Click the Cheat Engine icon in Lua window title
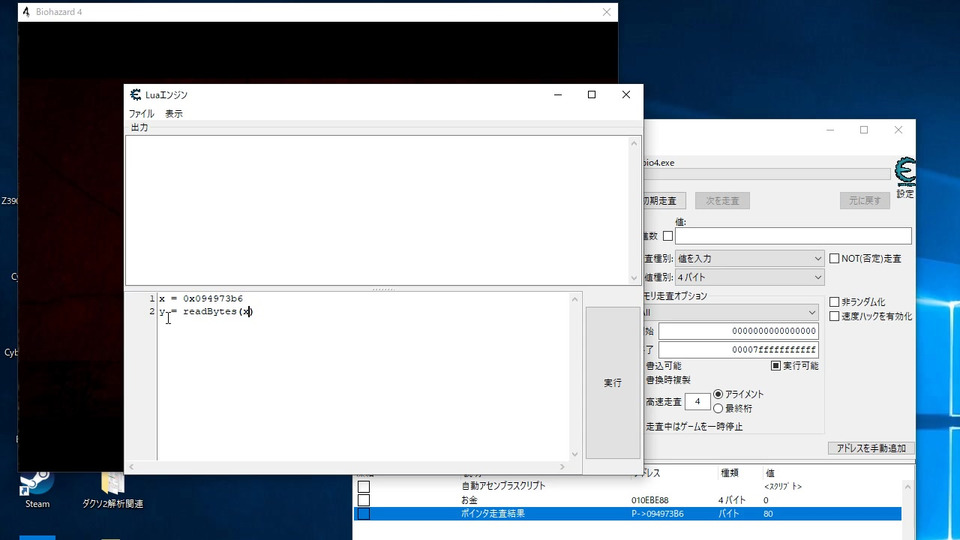 pos(135,95)
